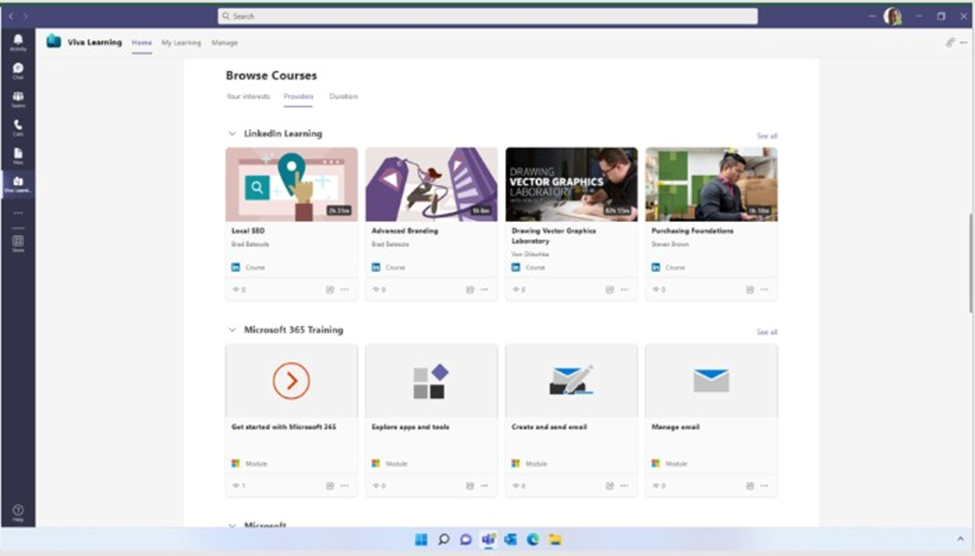Open more options on Explore apps and tools card
Viewport: 975px width, 556px height.
(484, 486)
